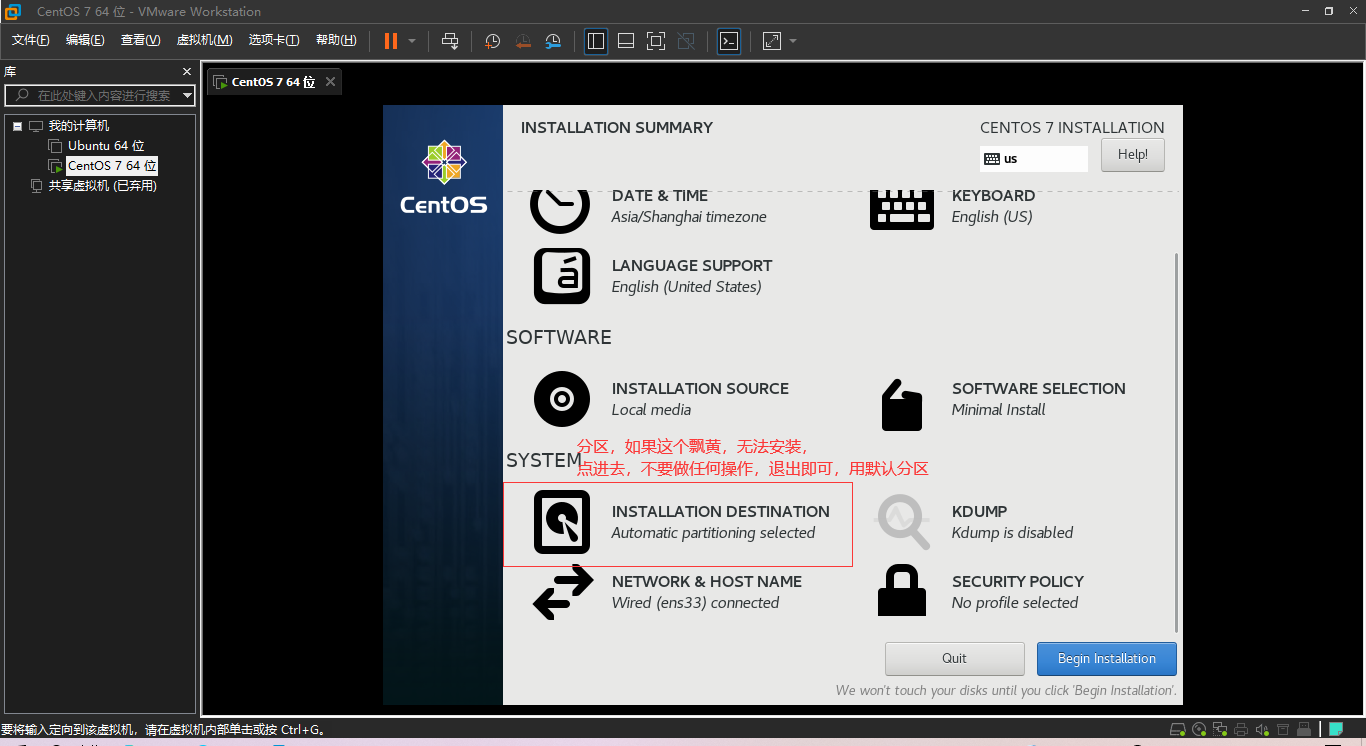
Task: Click the orange pause virtual machine button
Action: 391,41
